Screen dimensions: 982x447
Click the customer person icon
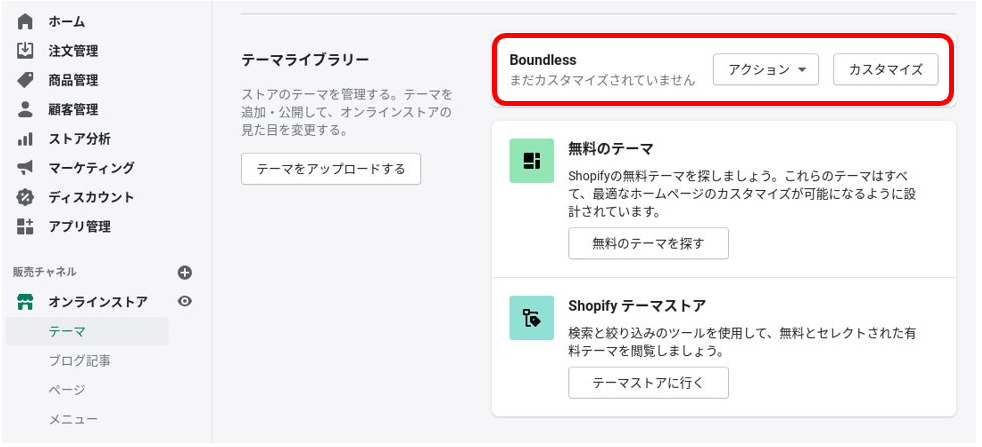coord(25,110)
